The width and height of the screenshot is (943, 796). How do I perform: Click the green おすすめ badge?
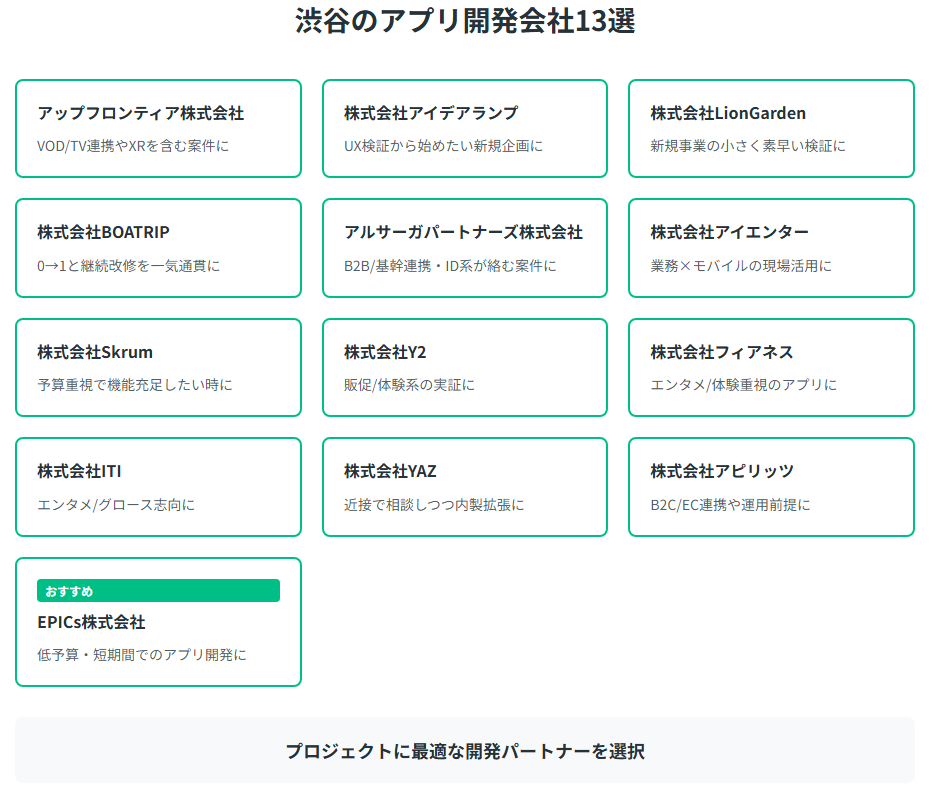(x=158, y=590)
